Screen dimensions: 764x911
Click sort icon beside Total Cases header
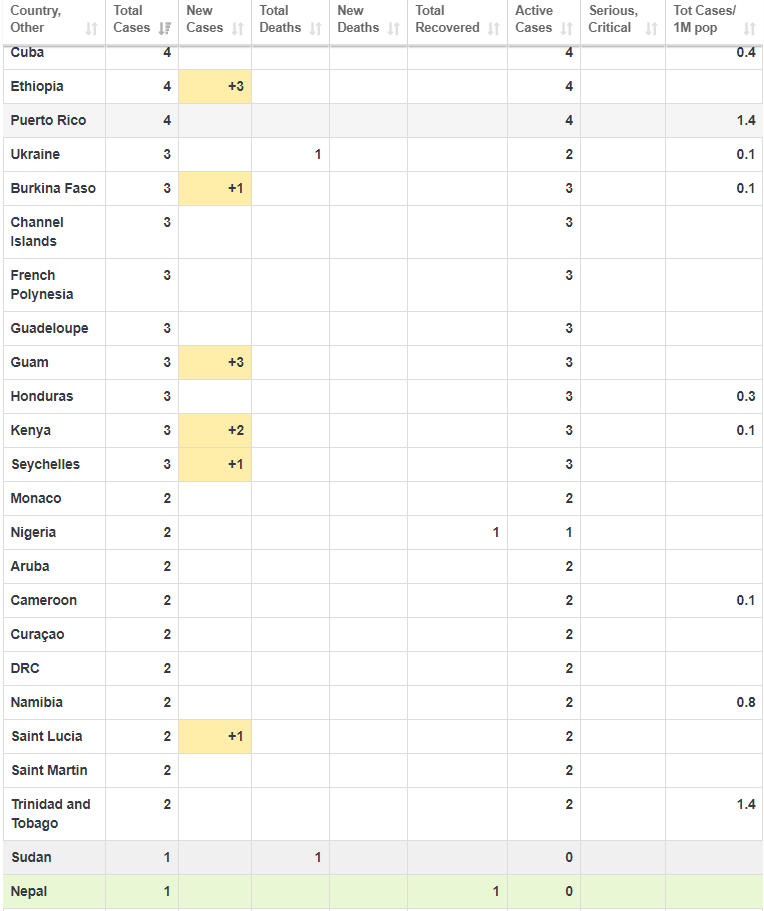click(x=166, y=28)
